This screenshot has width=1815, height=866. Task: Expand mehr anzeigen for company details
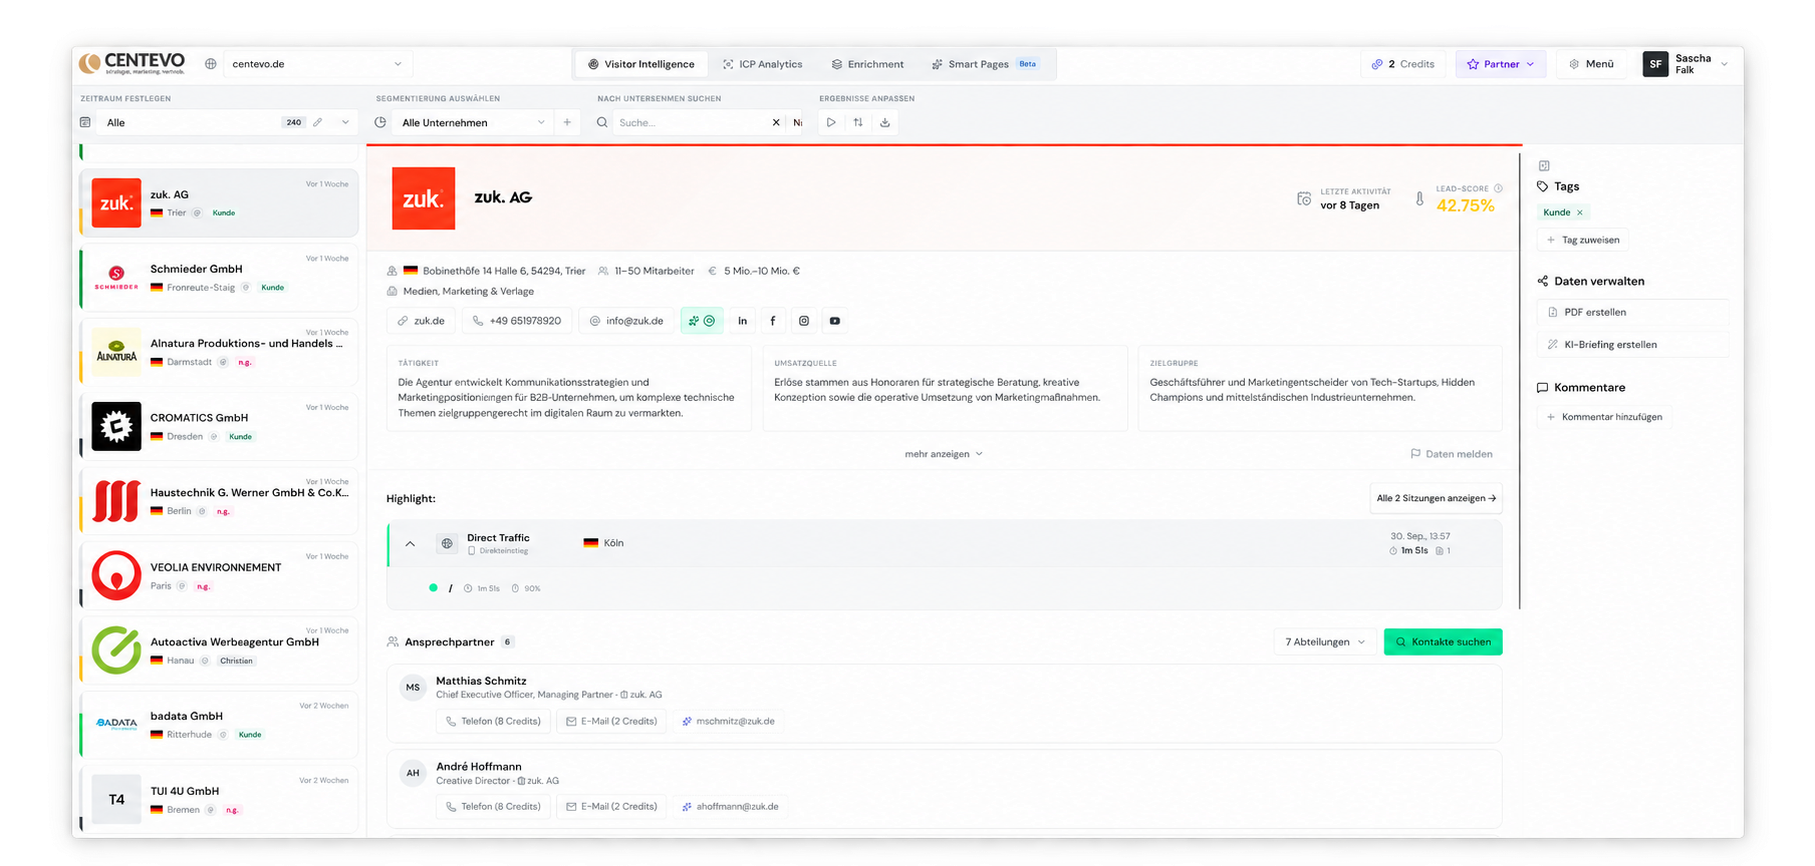(x=944, y=454)
